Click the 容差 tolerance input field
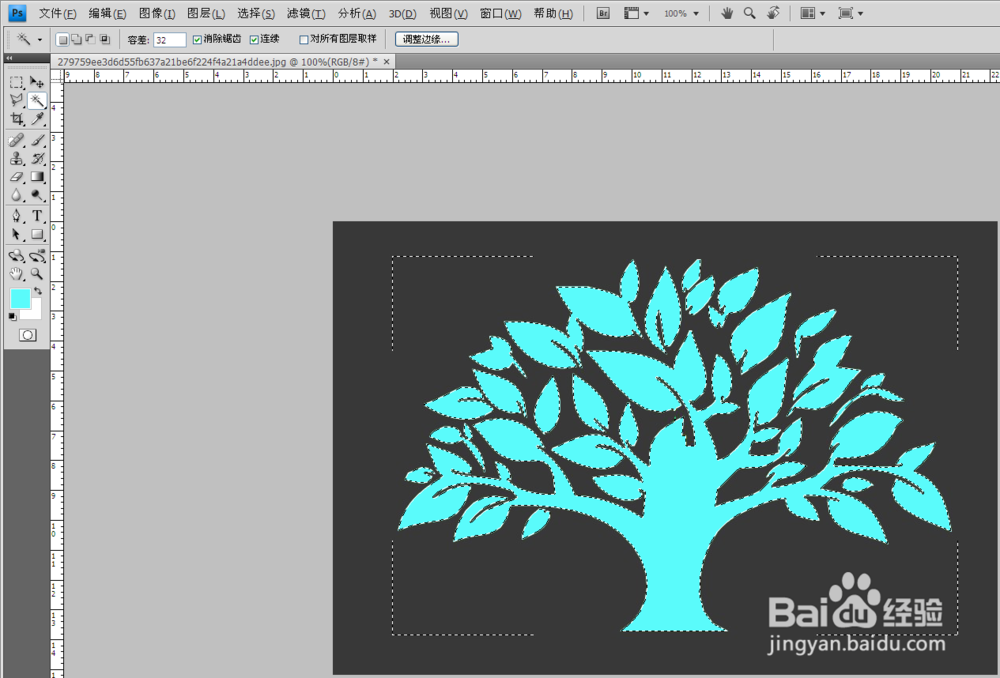The image size is (1000, 678). (x=170, y=40)
